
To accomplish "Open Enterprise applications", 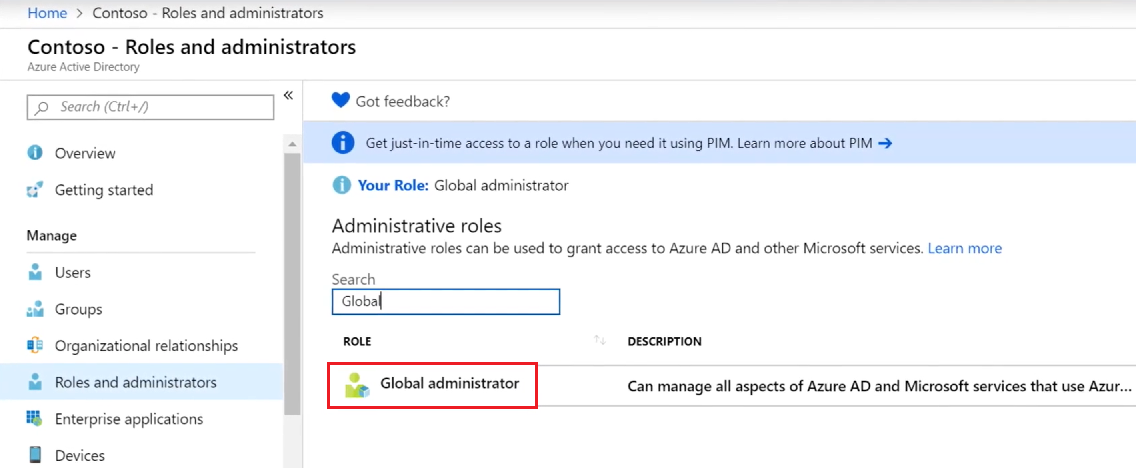I will click(x=129, y=419).
